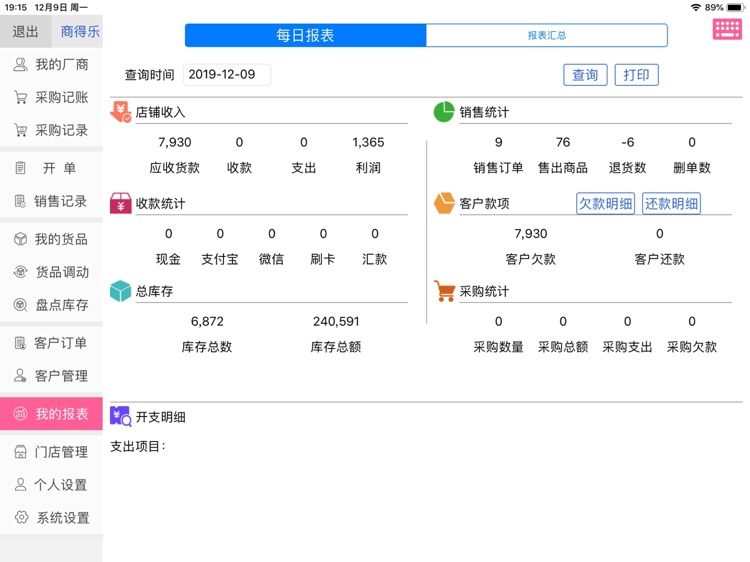
Task: Click the 微信 label
Action: (x=272, y=259)
